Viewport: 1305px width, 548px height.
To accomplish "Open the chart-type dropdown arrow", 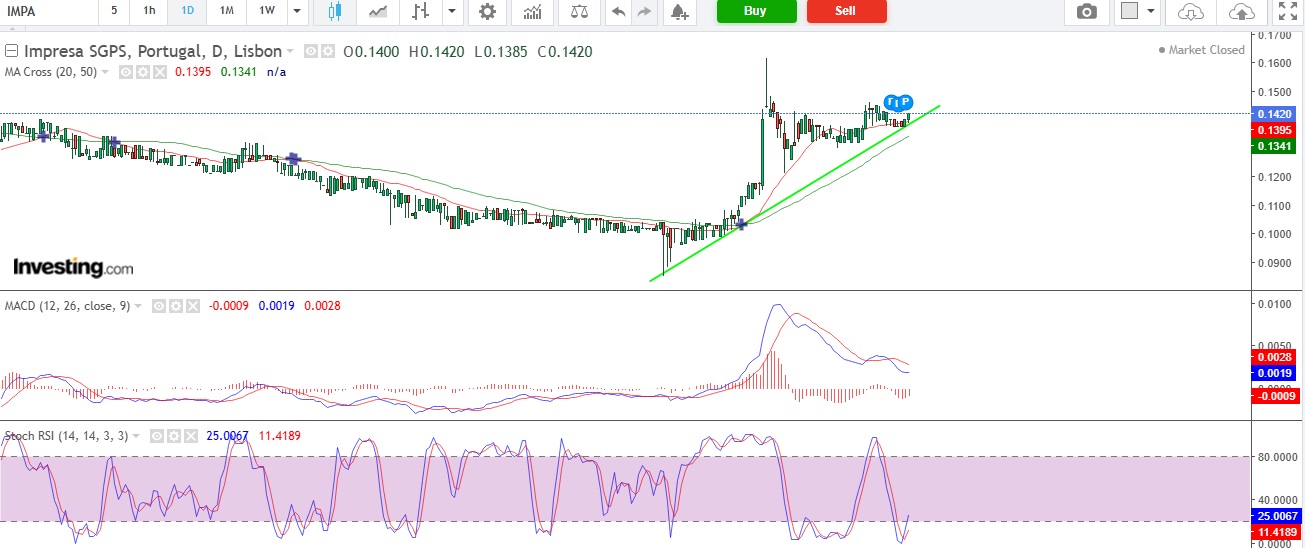I will 453,12.
